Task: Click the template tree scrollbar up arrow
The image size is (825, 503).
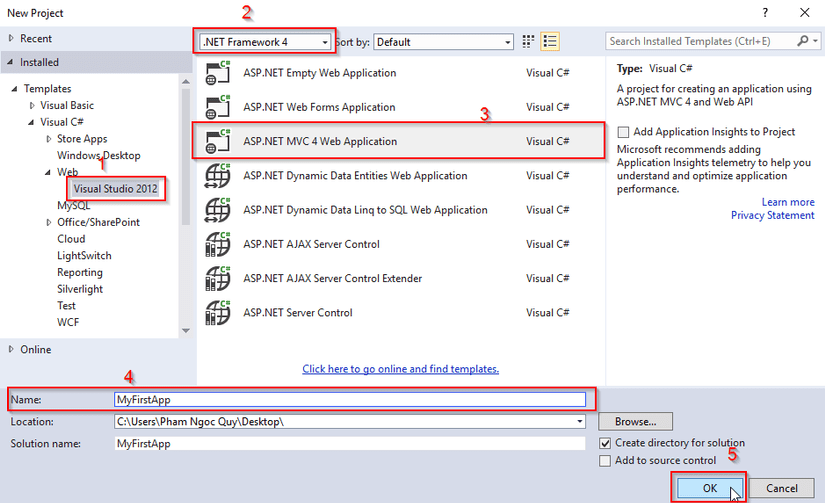Action: click(186, 81)
